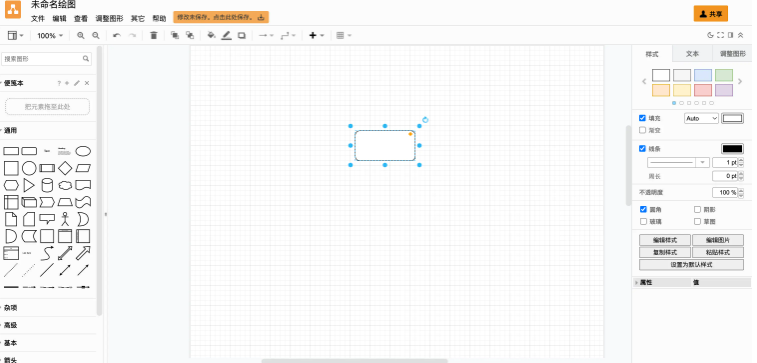The image size is (757, 363).
Task: Open the connection arrow style dropdown
Action: 266,35
